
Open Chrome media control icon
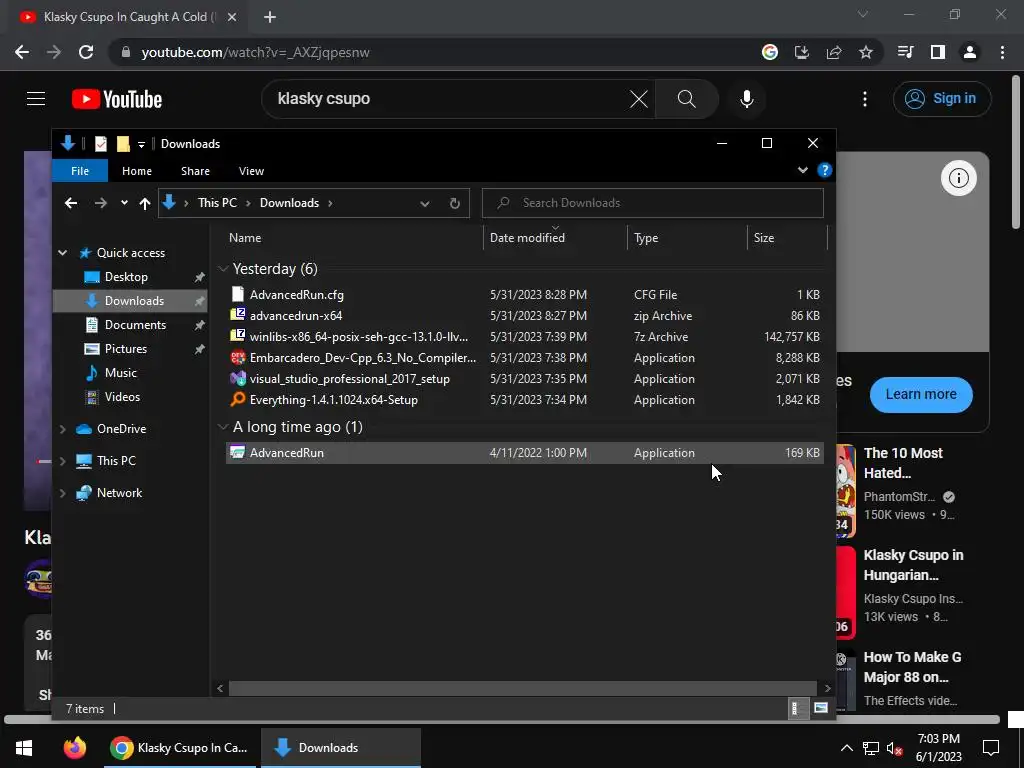tap(906, 52)
